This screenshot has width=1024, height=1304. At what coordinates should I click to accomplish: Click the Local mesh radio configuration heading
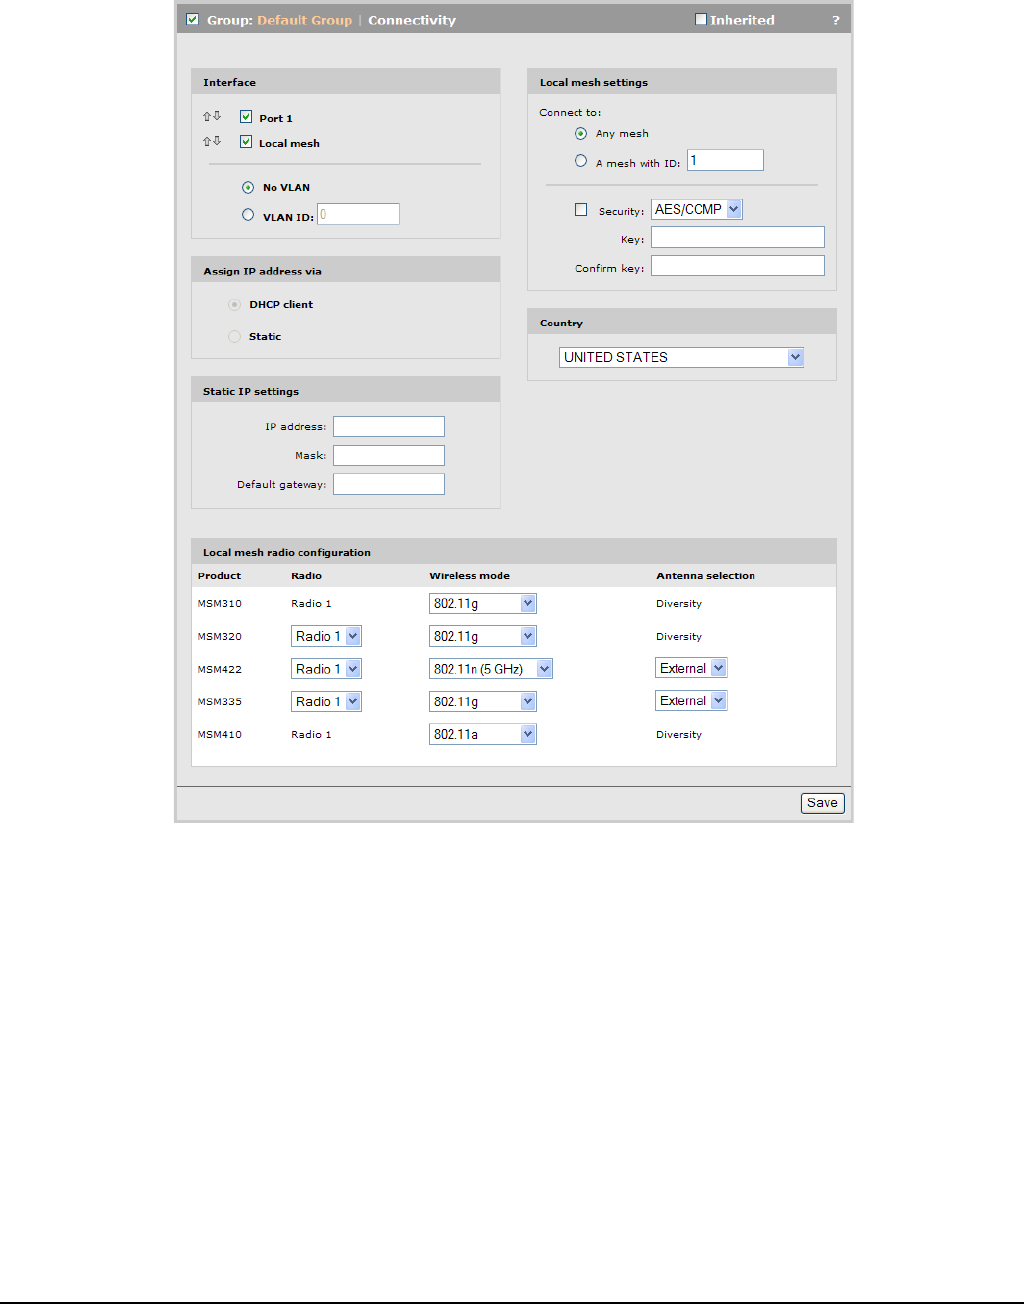[287, 552]
